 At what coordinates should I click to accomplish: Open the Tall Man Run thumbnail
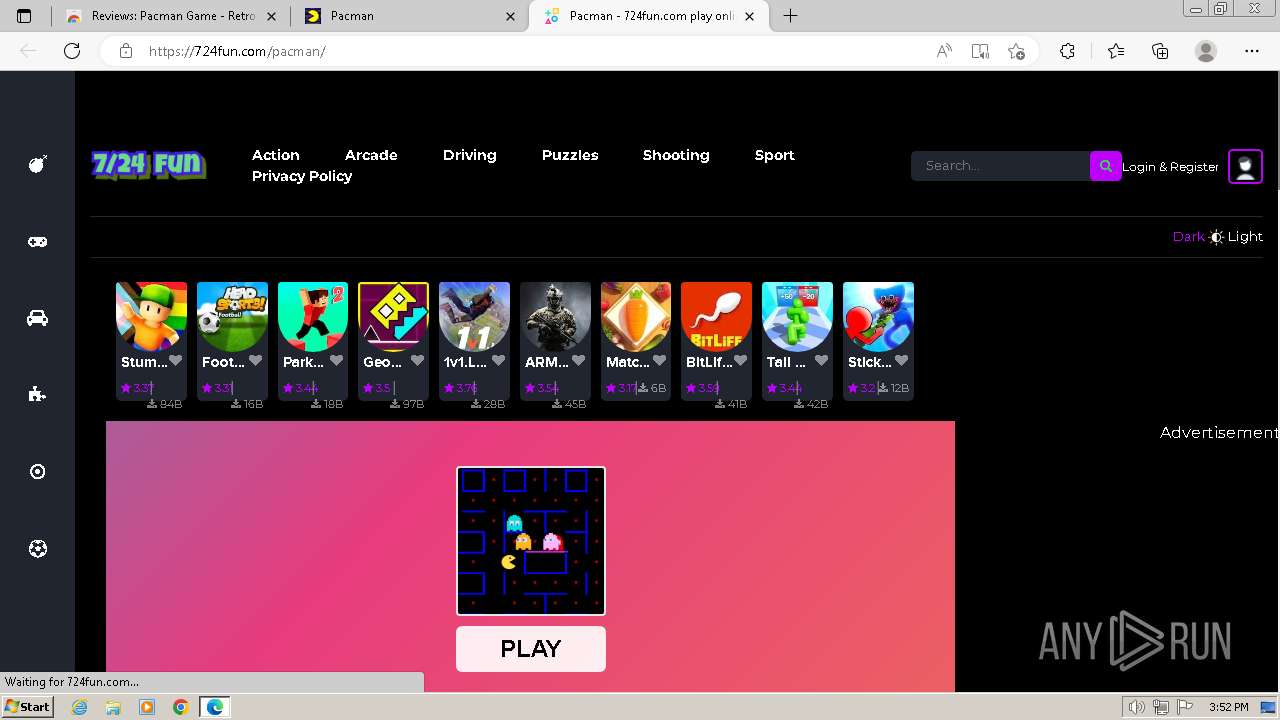[x=797, y=316]
